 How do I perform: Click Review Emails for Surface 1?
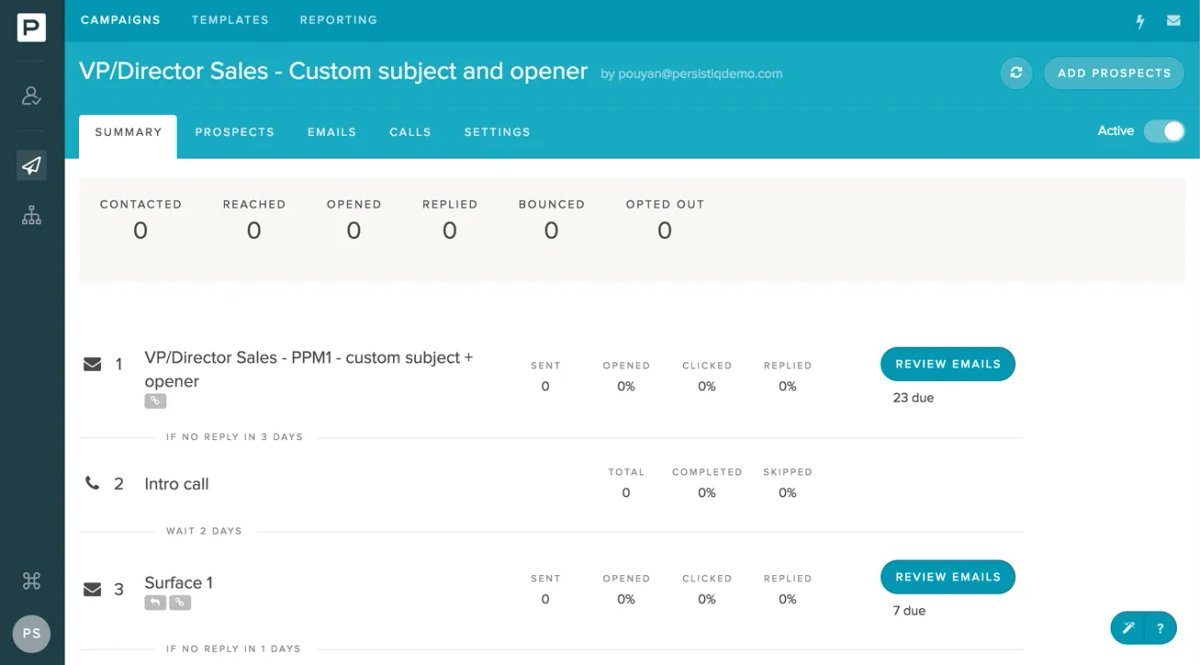click(948, 577)
